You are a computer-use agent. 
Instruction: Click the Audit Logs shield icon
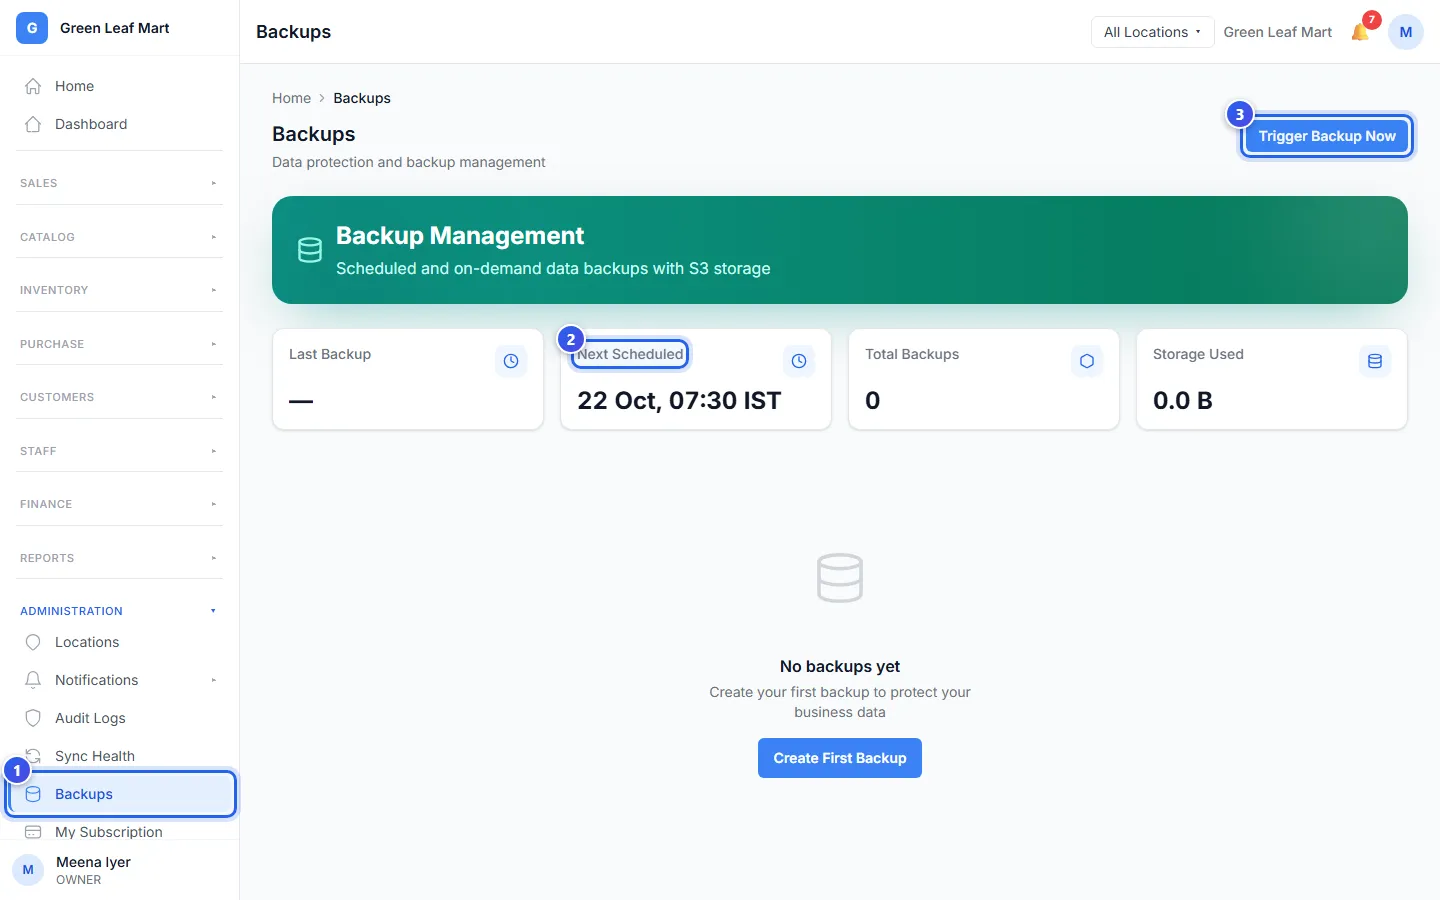[33, 718]
